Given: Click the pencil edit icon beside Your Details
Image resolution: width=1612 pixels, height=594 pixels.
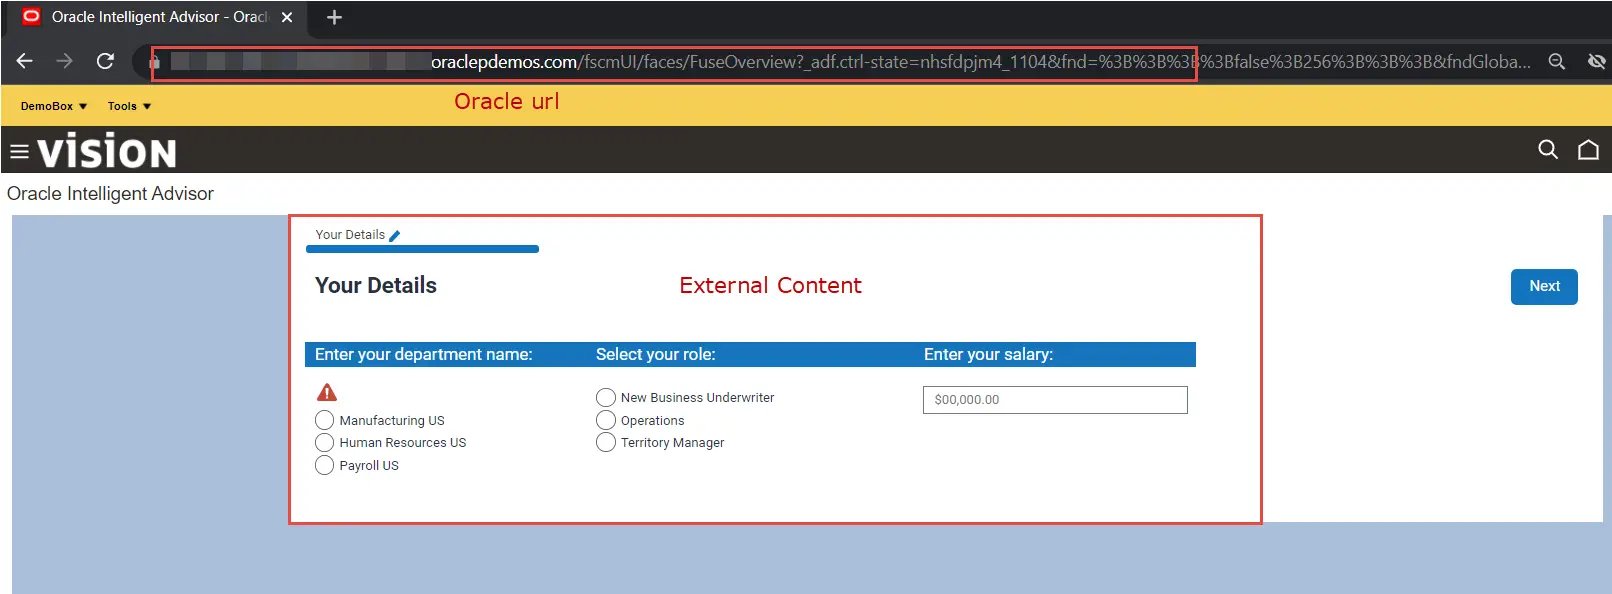Looking at the screenshot, I should click(394, 236).
